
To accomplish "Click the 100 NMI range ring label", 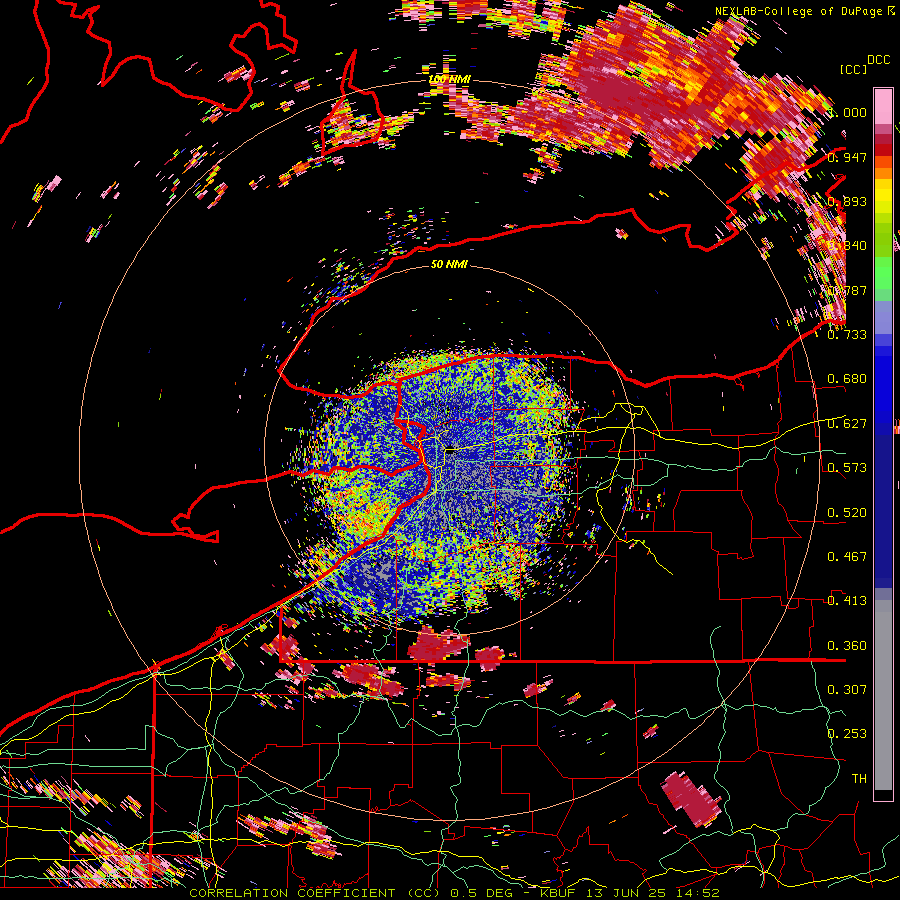I will pyautogui.click(x=449, y=79).
